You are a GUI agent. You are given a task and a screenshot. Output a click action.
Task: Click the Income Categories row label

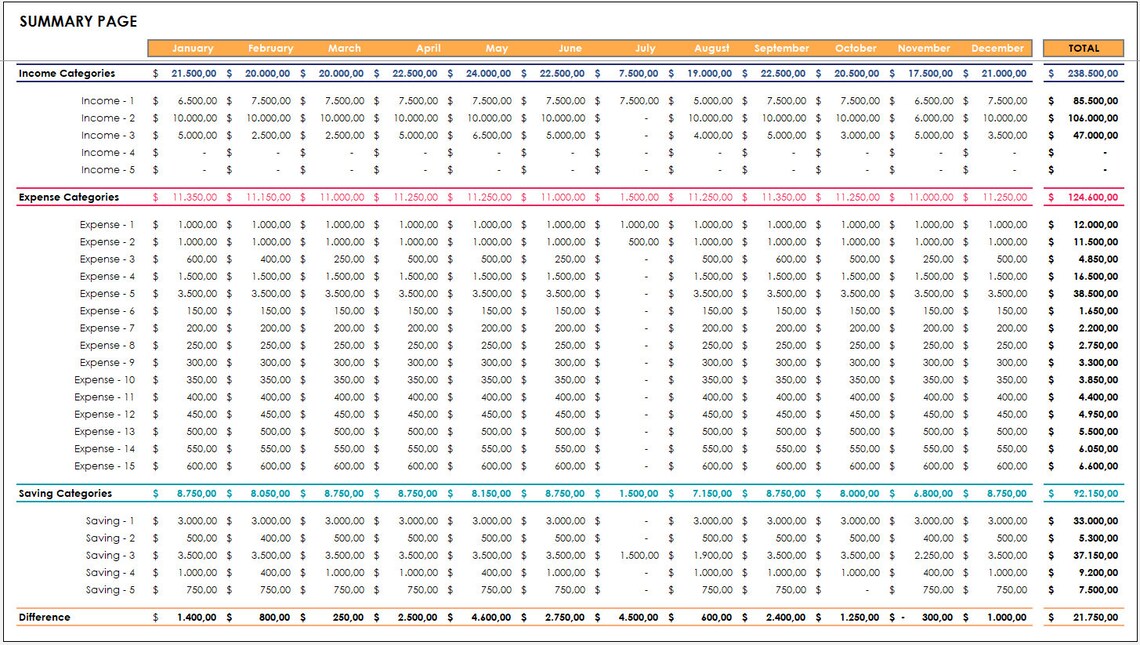coord(68,73)
